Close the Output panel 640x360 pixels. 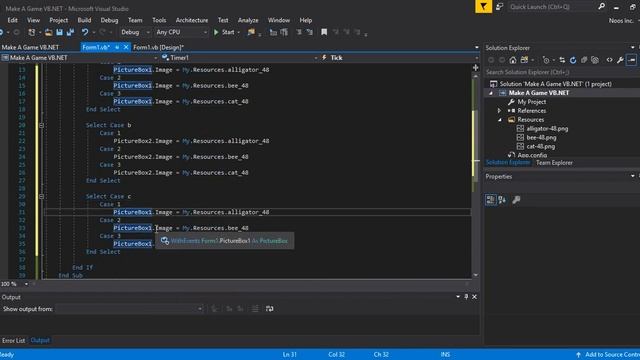474,297
